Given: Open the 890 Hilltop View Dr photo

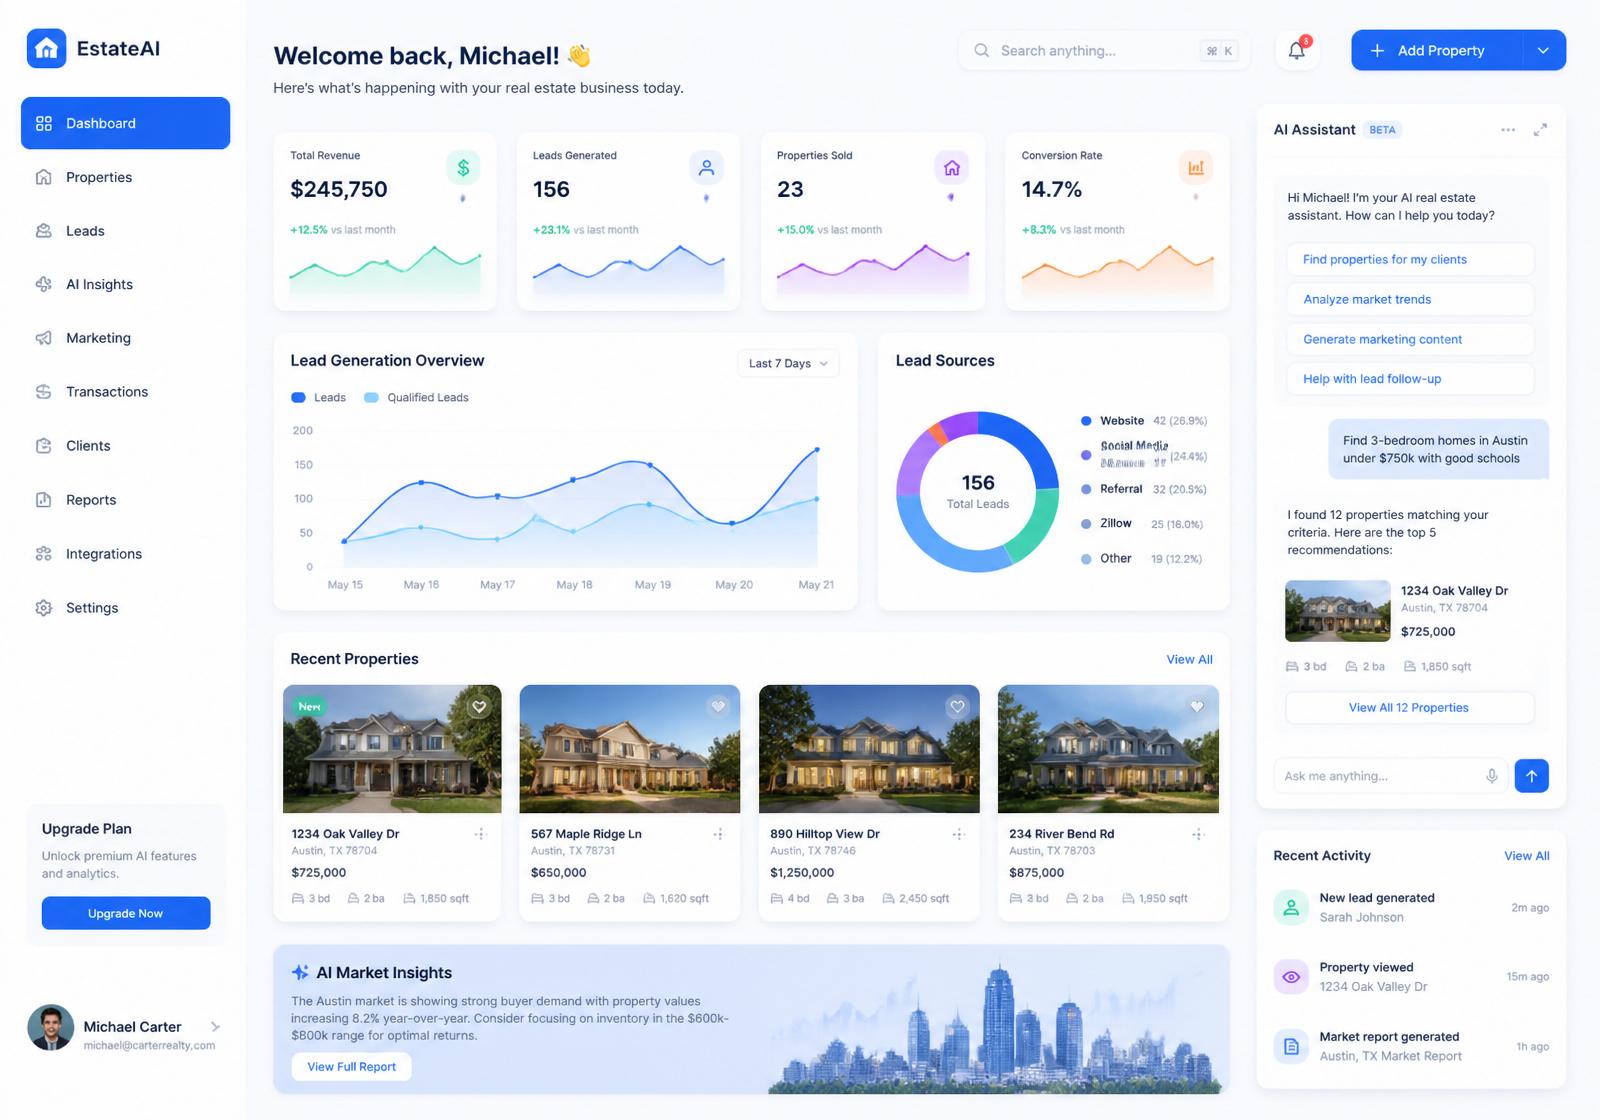Looking at the screenshot, I should tap(869, 749).
